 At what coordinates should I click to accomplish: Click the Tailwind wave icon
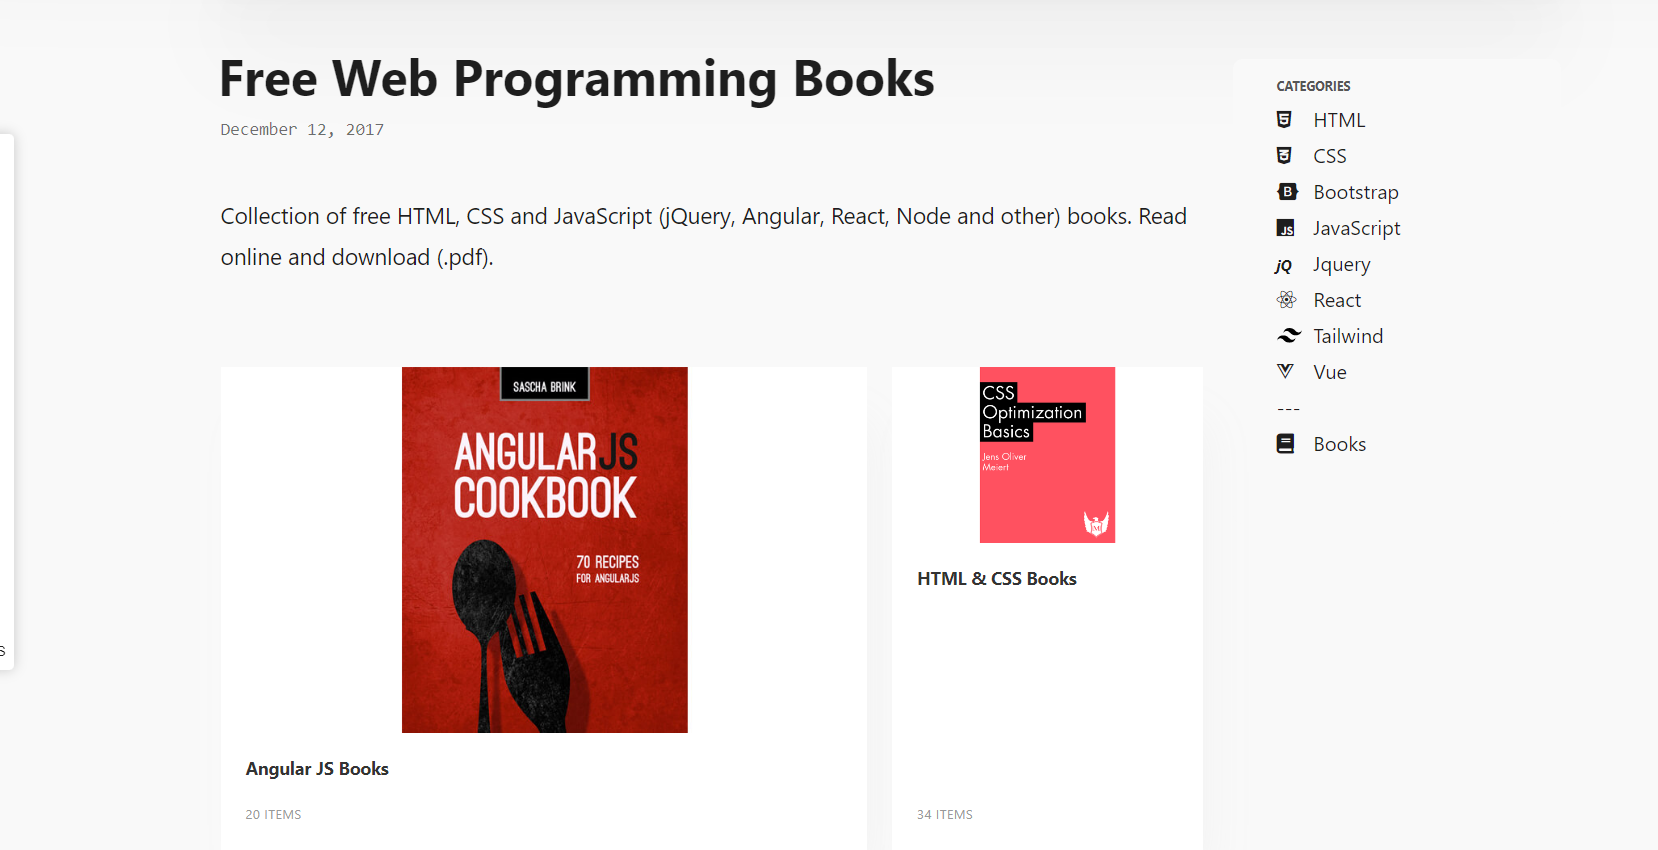(1289, 336)
